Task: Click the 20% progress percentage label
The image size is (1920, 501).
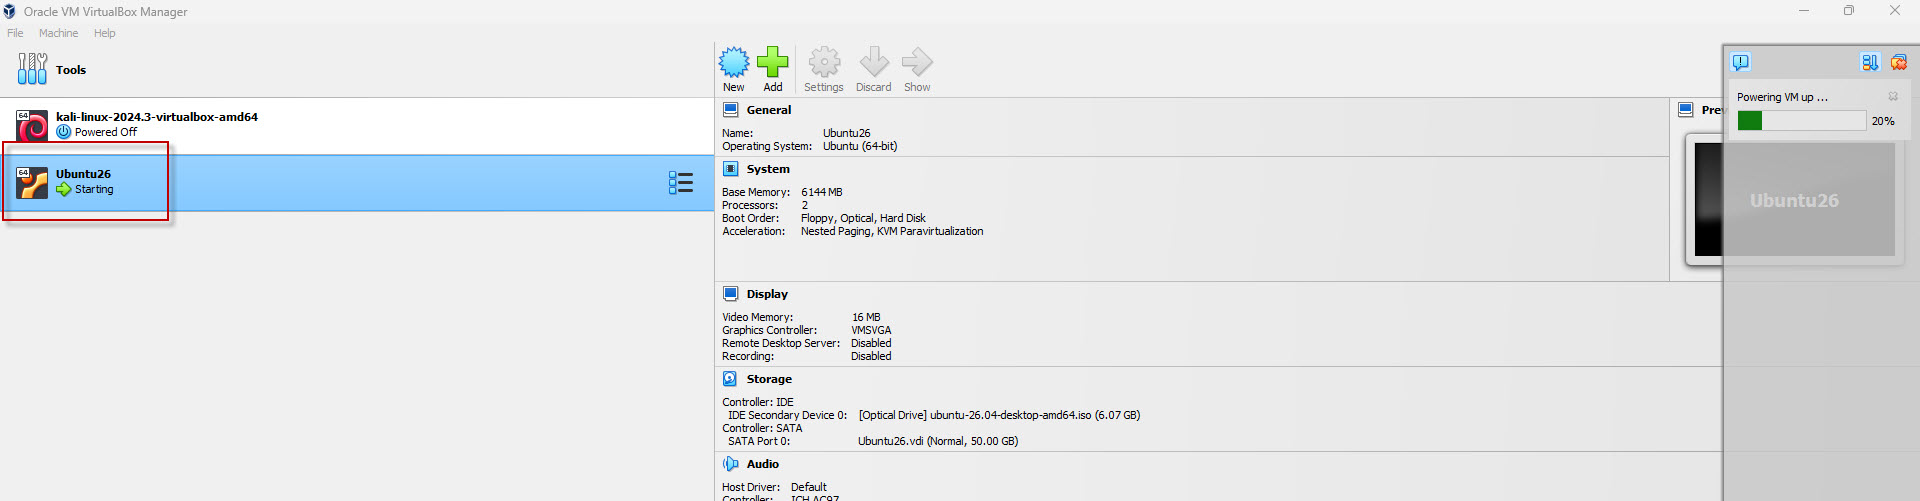Action: pos(1883,121)
